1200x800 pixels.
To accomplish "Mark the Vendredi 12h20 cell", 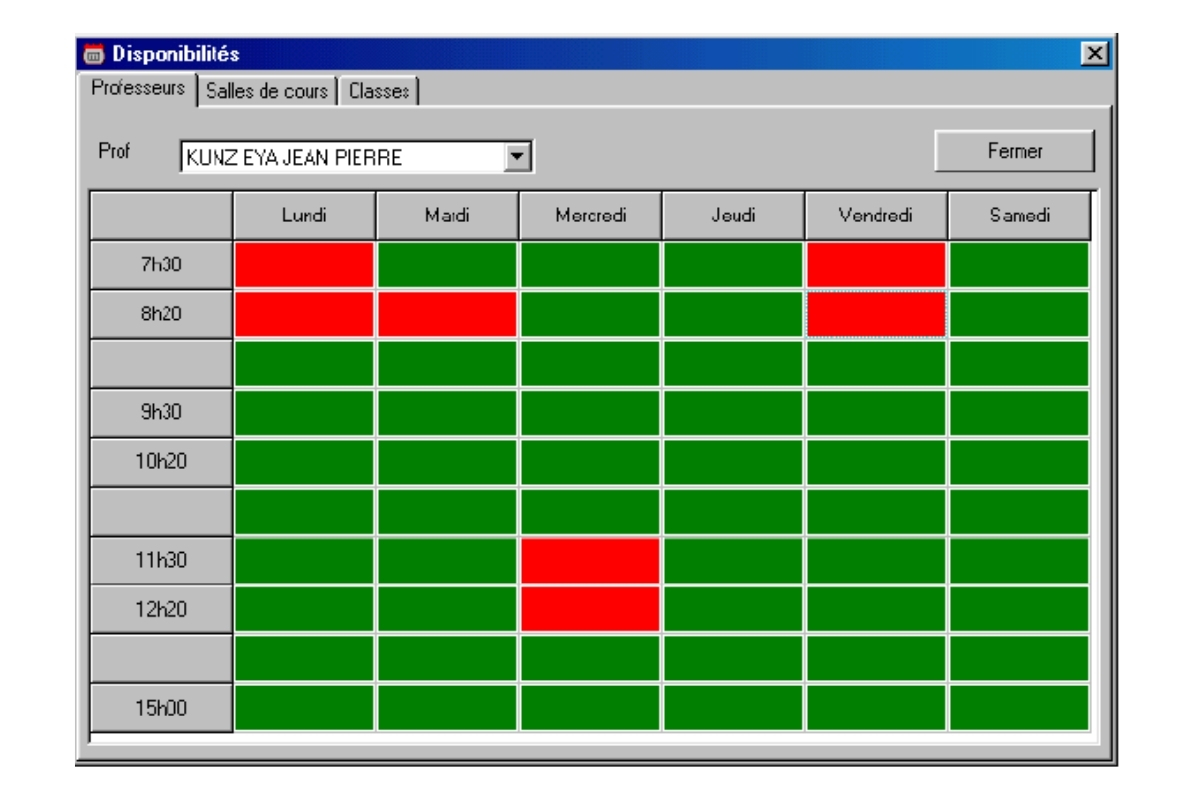I will pos(876,608).
